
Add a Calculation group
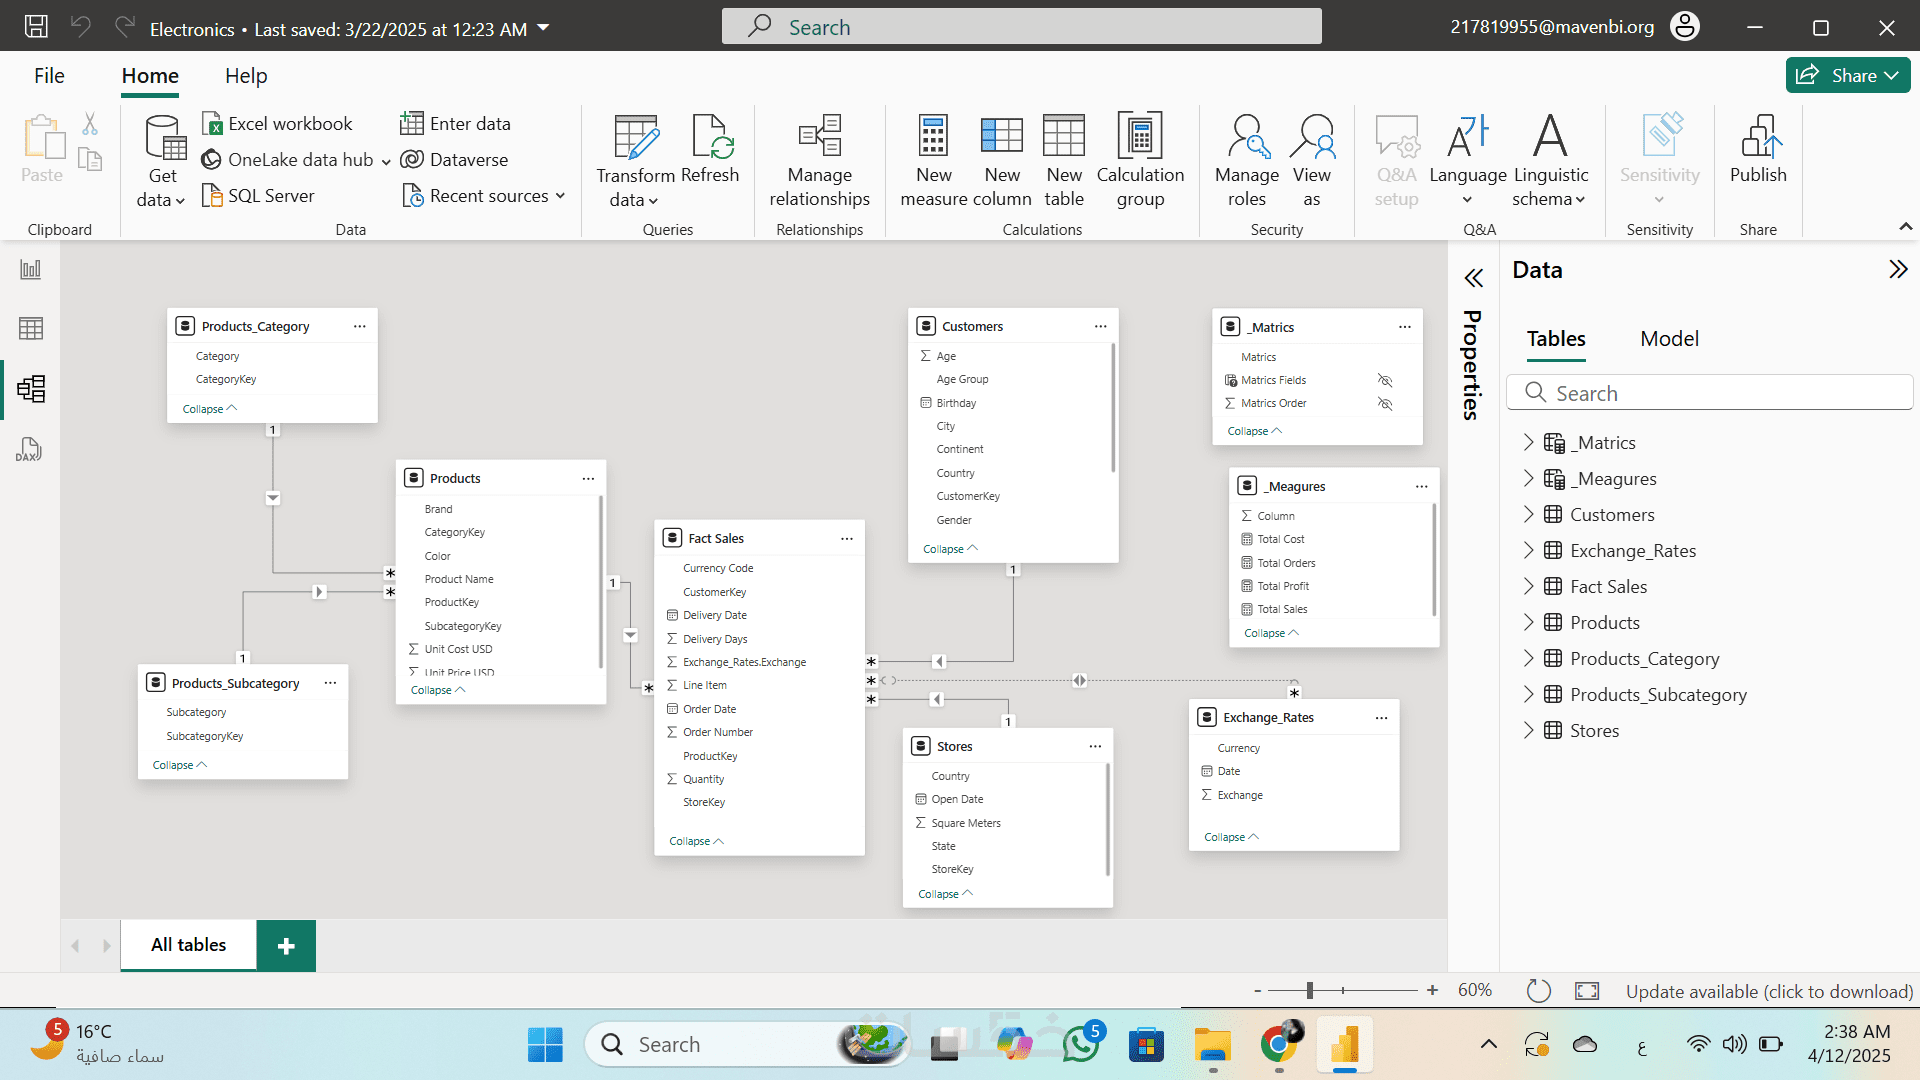(x=1140, y=161)
